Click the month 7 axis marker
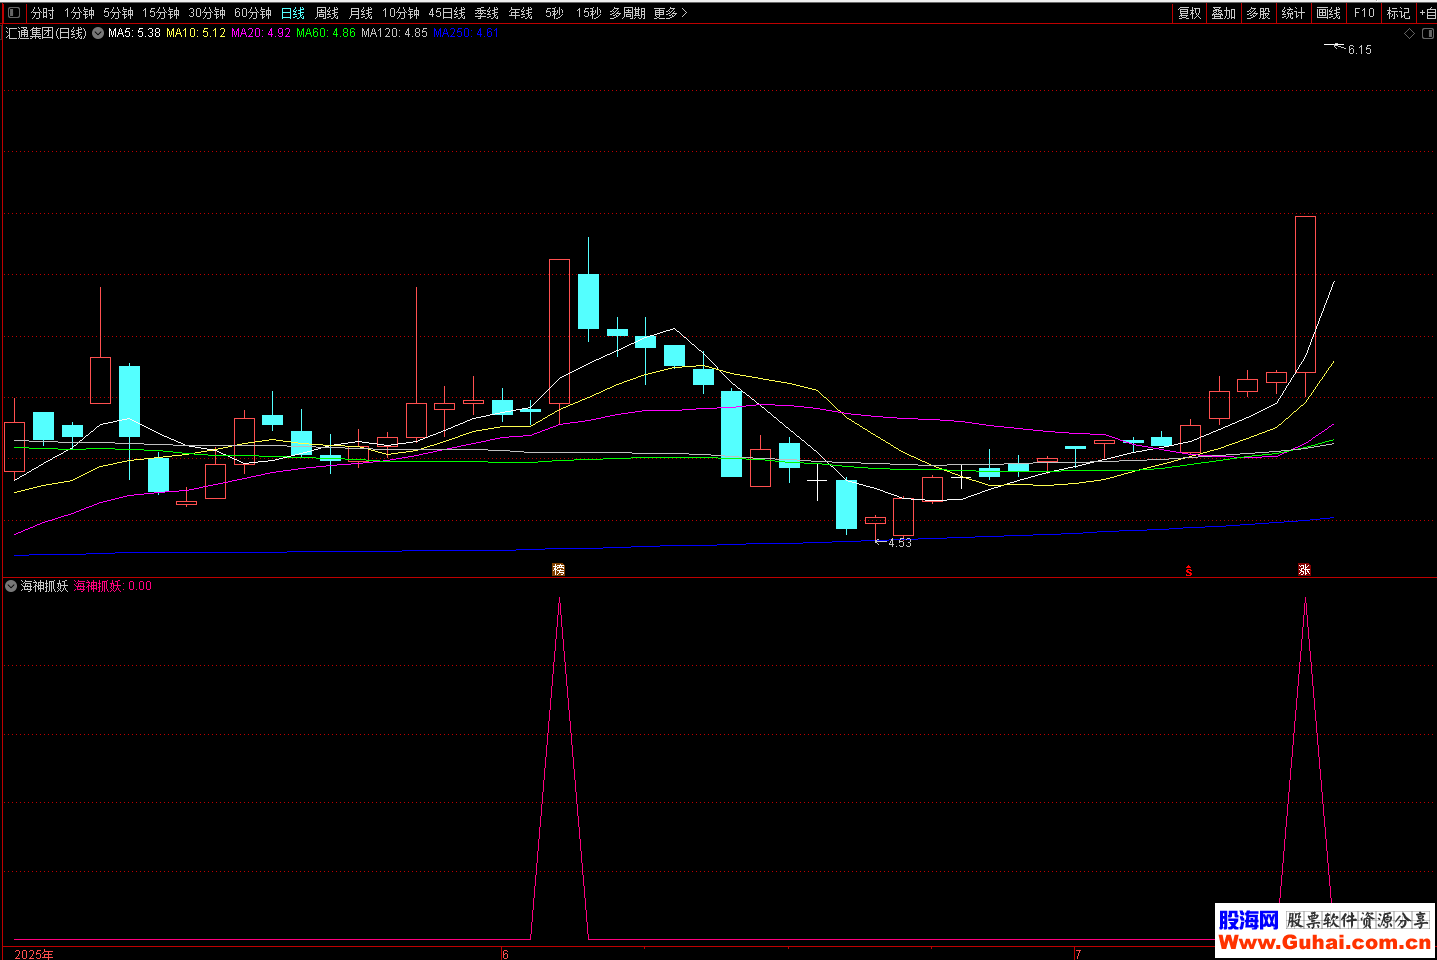Screen dimensions: 1437x960 [x=1078, y=954]
